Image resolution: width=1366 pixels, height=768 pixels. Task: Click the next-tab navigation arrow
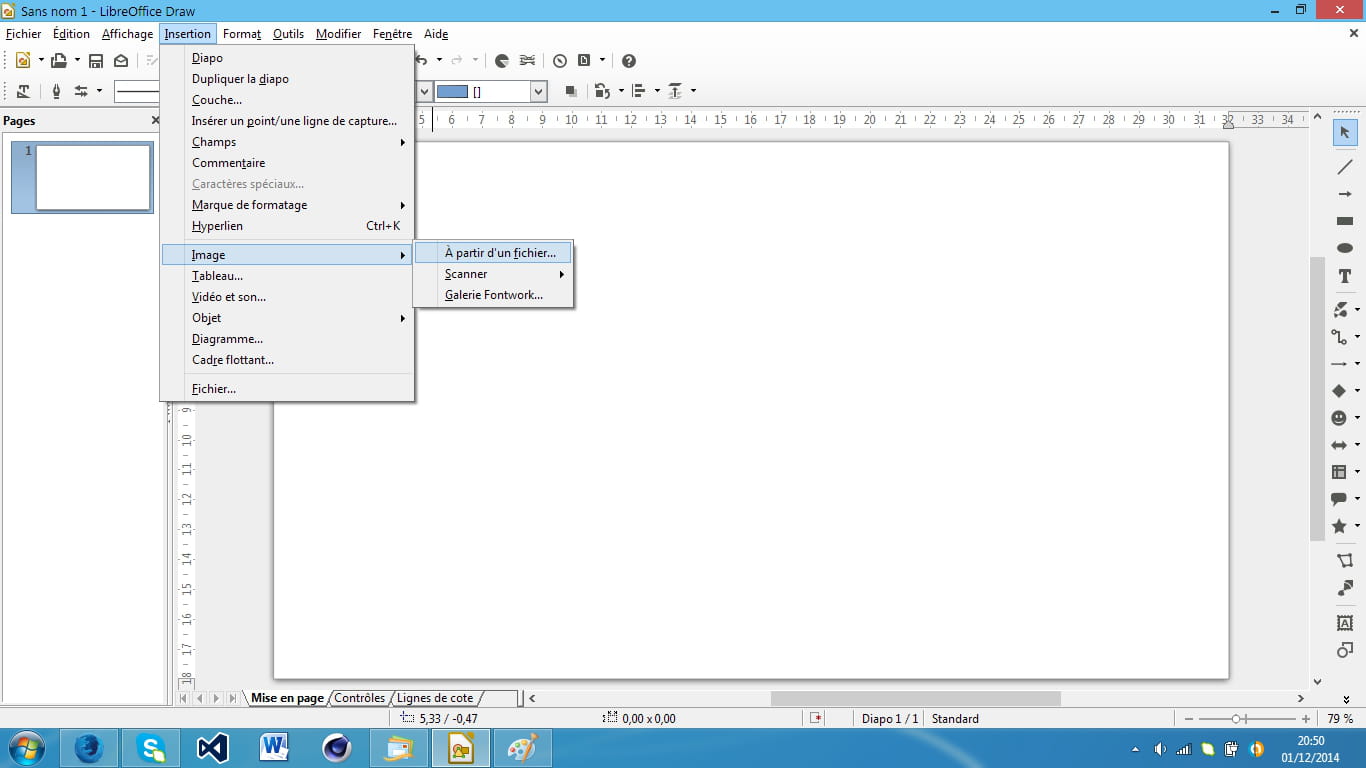click(x=216, y=698)
